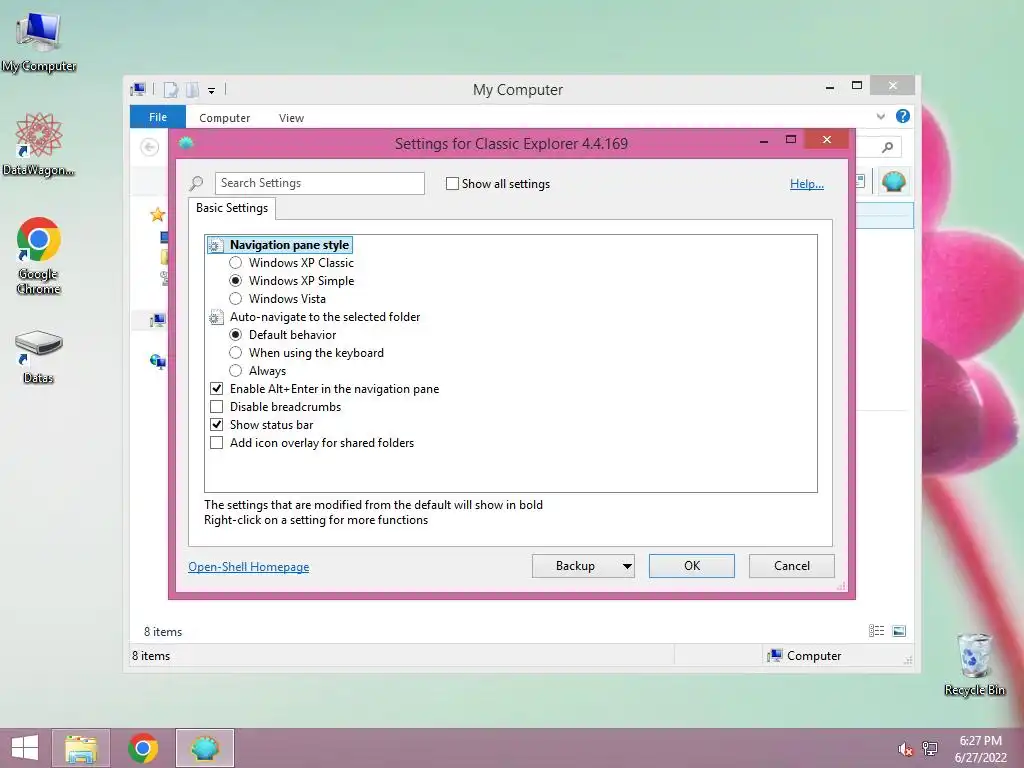Enable Show all settings checkbox

pos(452,184)
